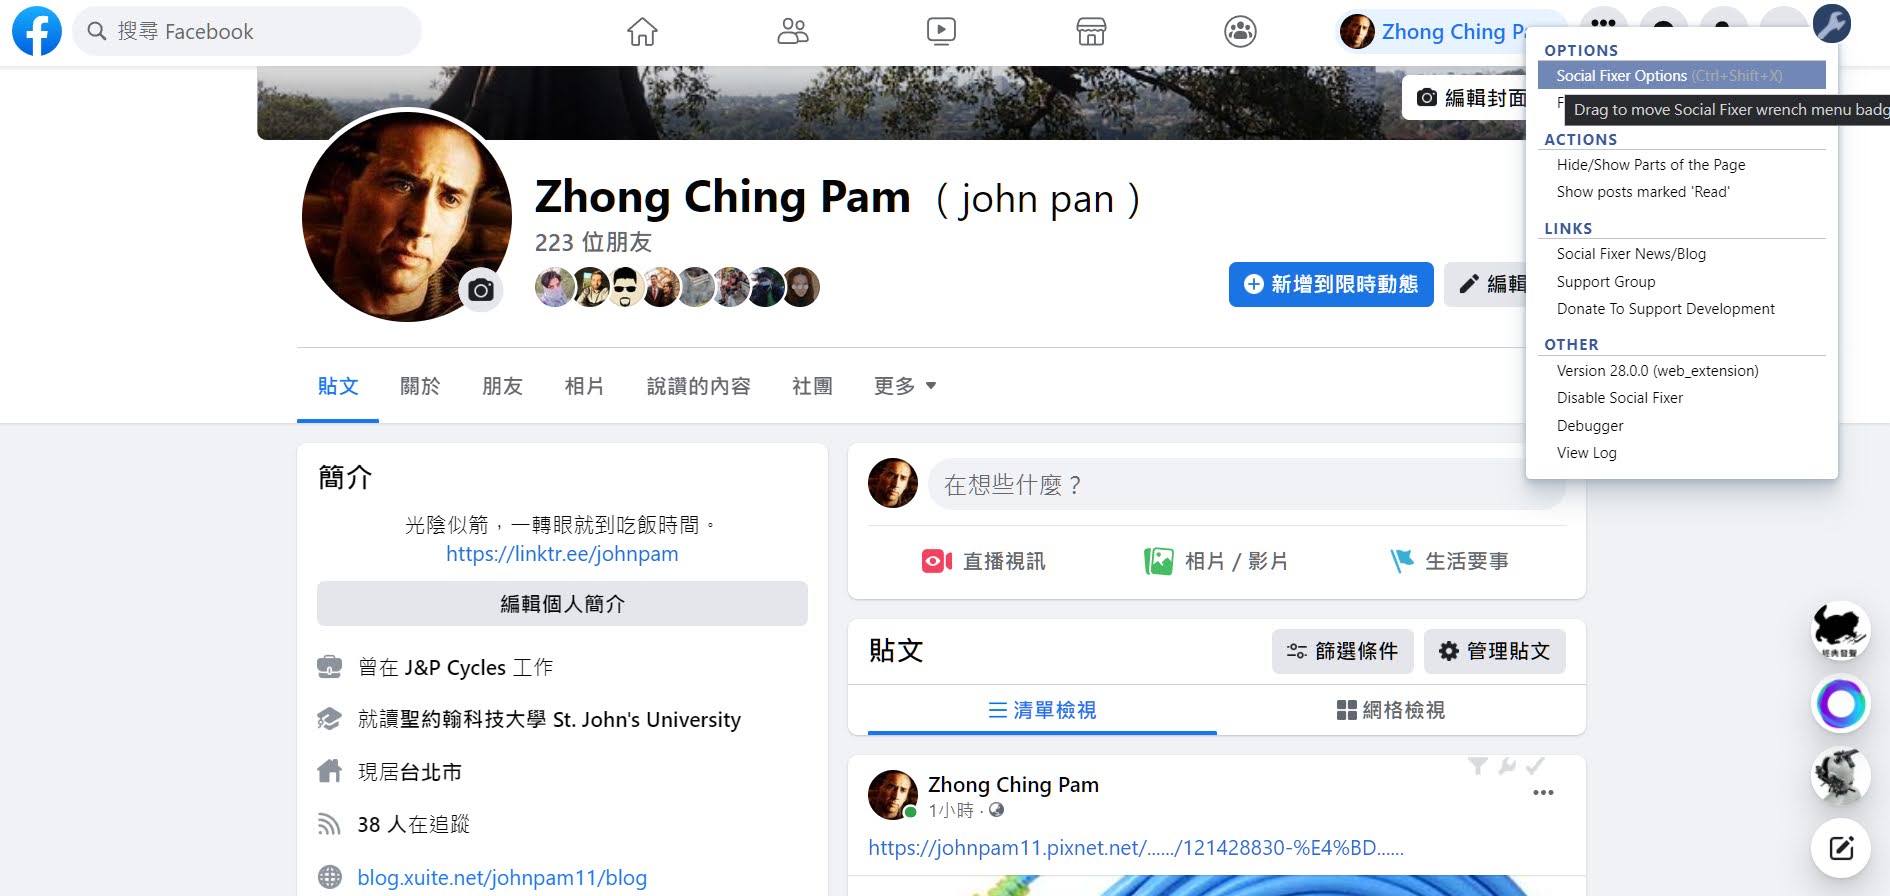Open Social Fixer Options menu entry

[1682, 76]
